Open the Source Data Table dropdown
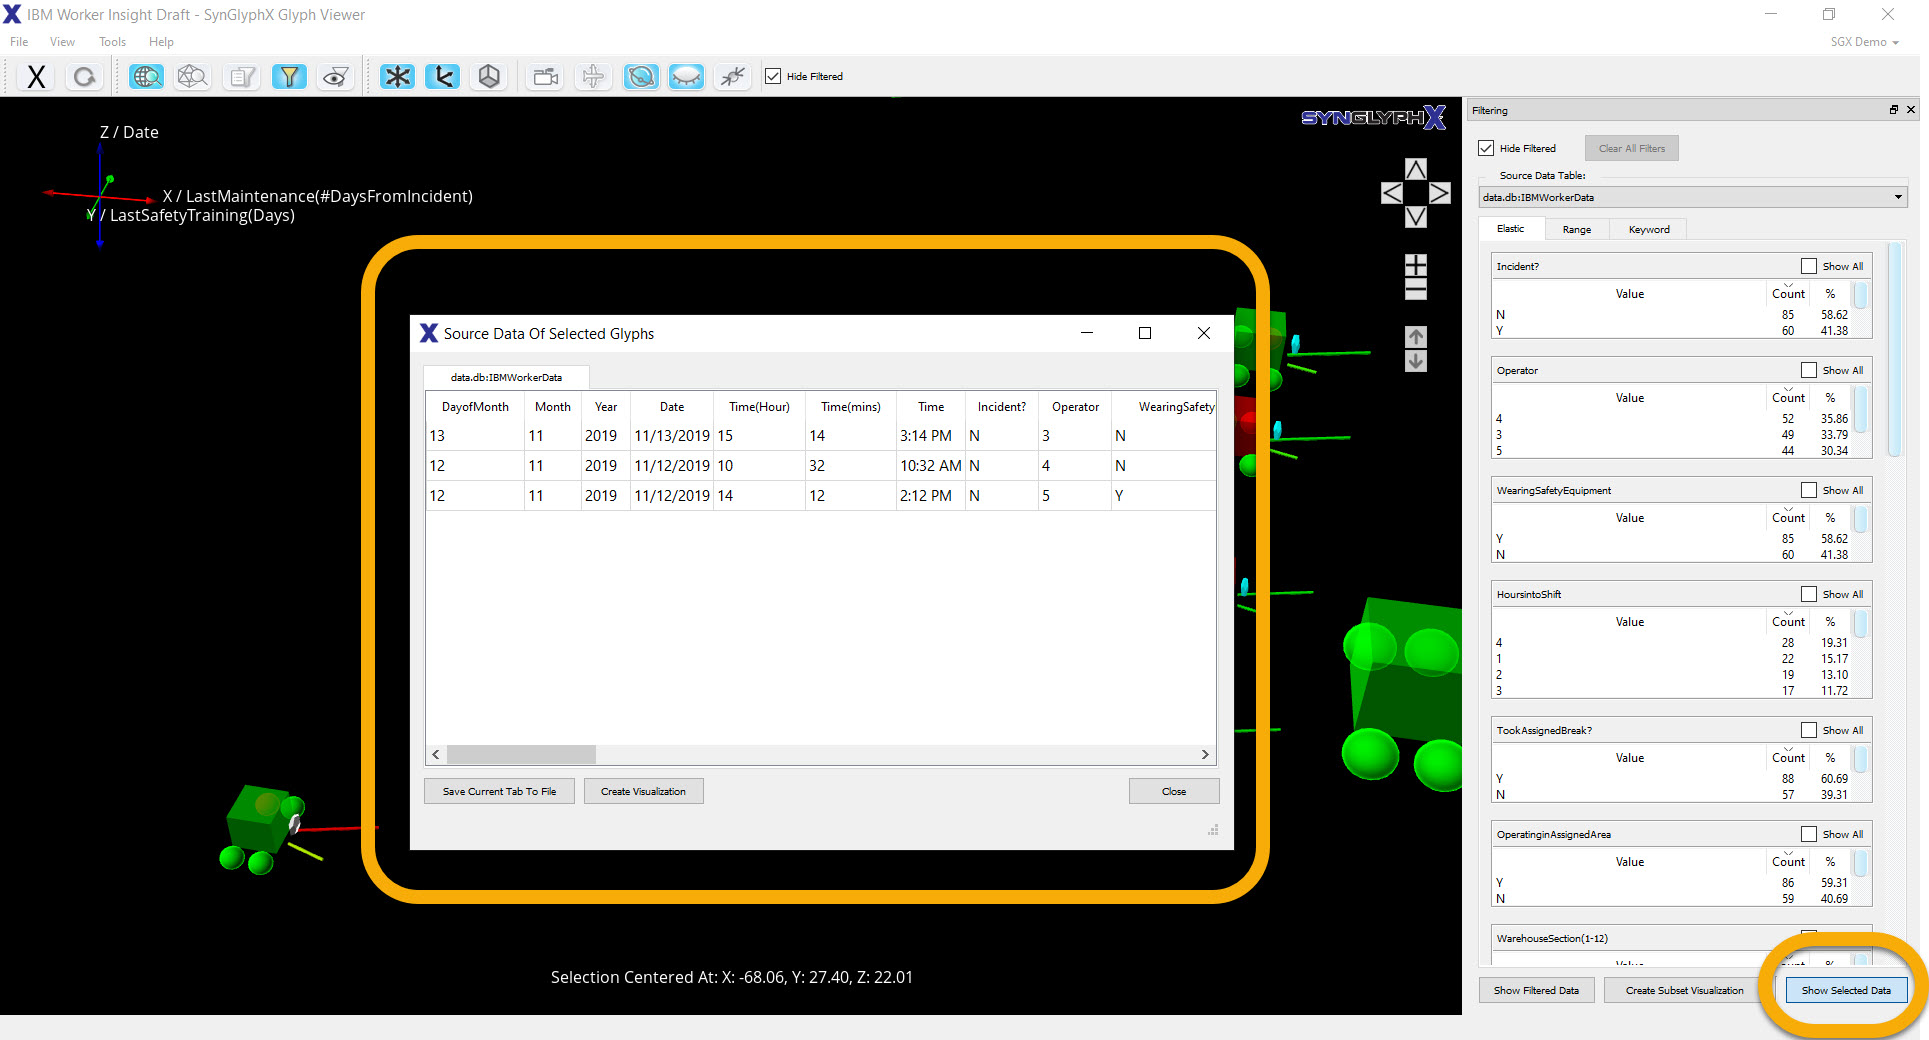This screenshot has height=1040, width=1929. click(1693, 197)
